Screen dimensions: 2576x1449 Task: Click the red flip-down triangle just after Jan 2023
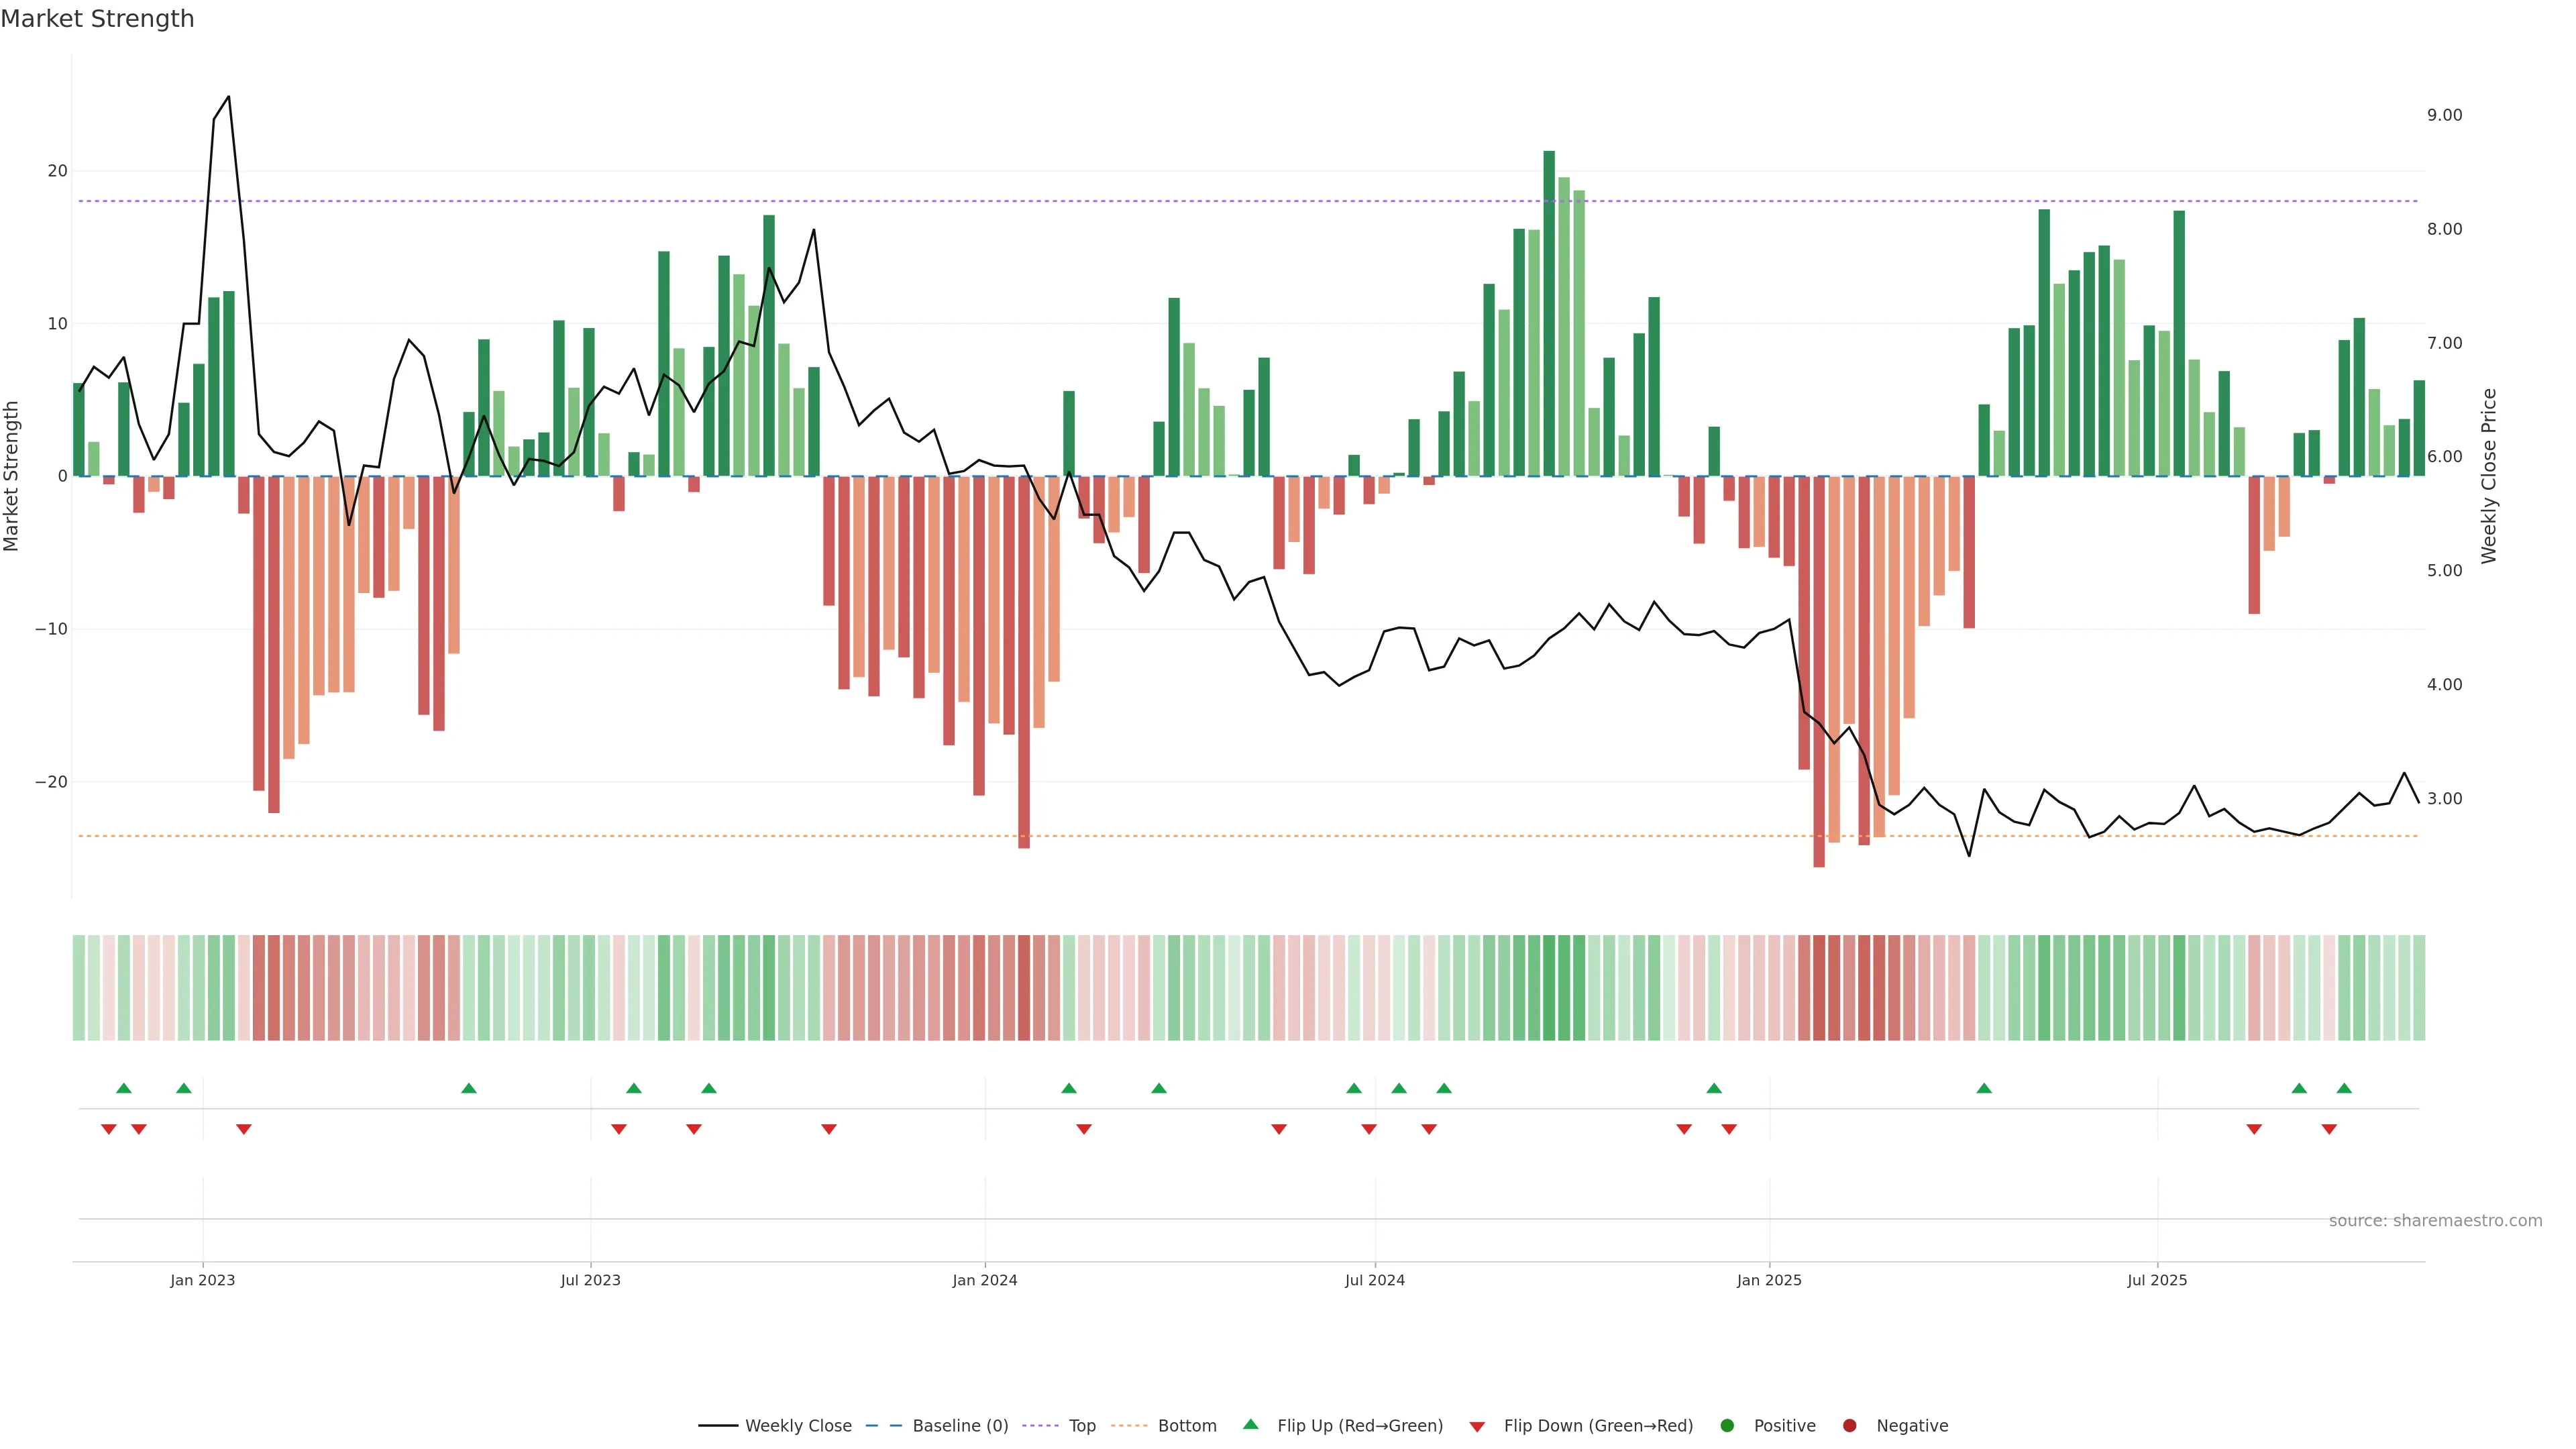pos(243,1129)
